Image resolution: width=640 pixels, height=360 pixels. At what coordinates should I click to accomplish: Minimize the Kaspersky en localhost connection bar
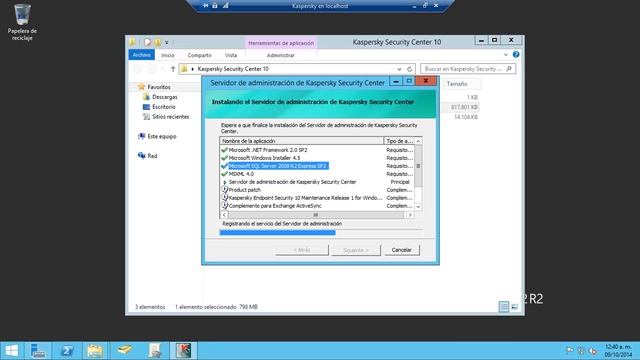(414, 6)
